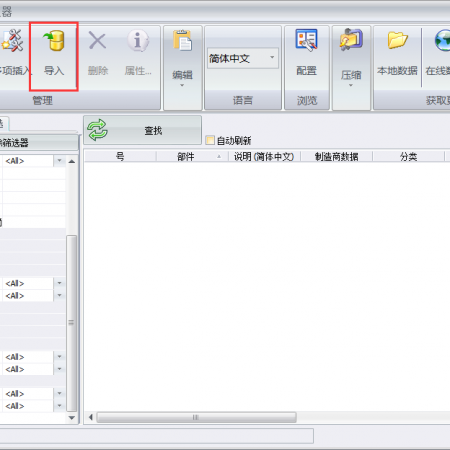450x450 pixels.
Task: Click the 在线 globe icon
Action: click(x=443, y=41)
